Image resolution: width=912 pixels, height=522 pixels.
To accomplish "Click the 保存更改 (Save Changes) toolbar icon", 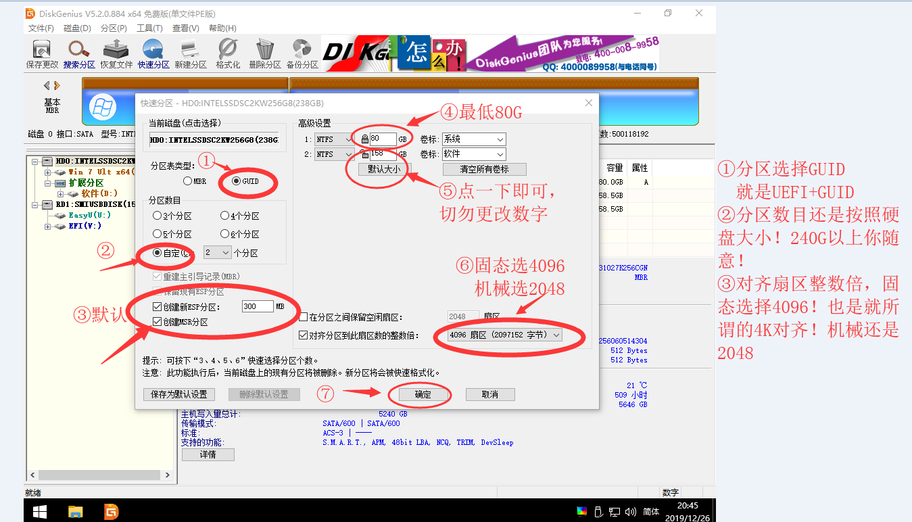I will (x=42, y=52).
